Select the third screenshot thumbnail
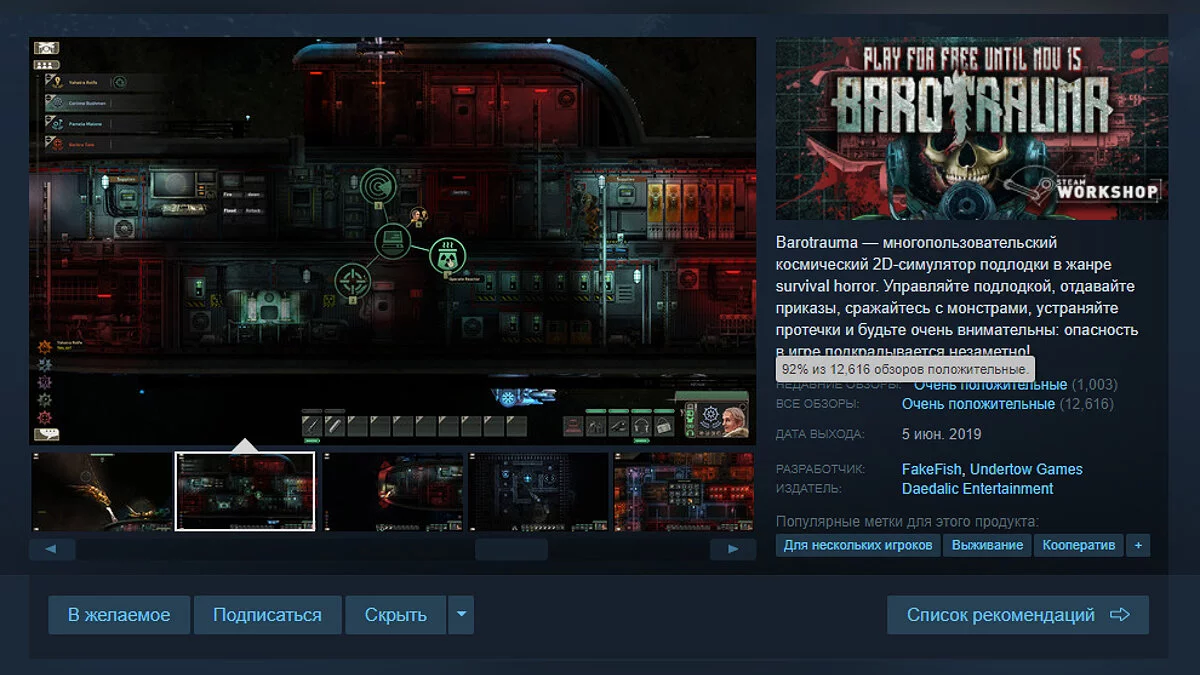Screen dimensions: 1200x675 pos(392,491)
